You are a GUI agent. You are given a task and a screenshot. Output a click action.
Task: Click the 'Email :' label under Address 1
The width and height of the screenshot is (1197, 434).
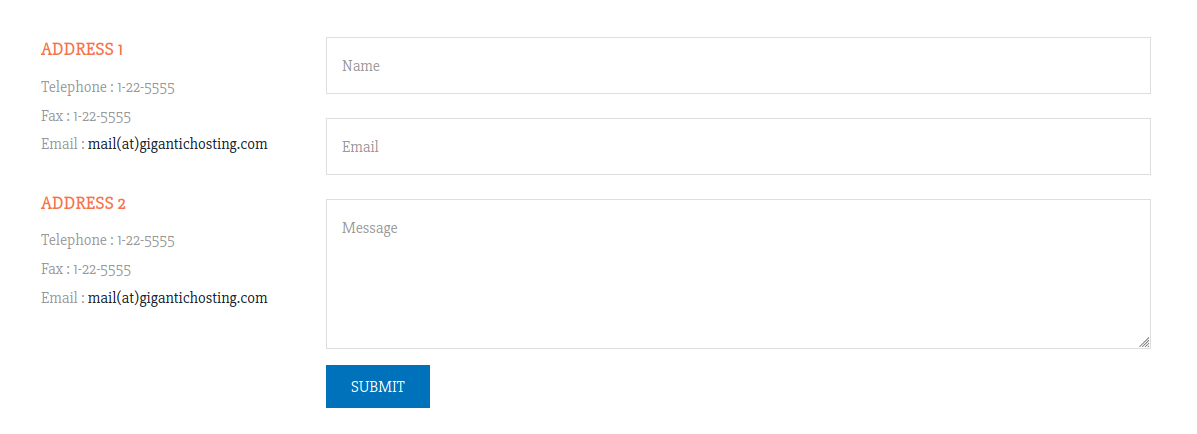pyautogui.click(x=62, y=144)
